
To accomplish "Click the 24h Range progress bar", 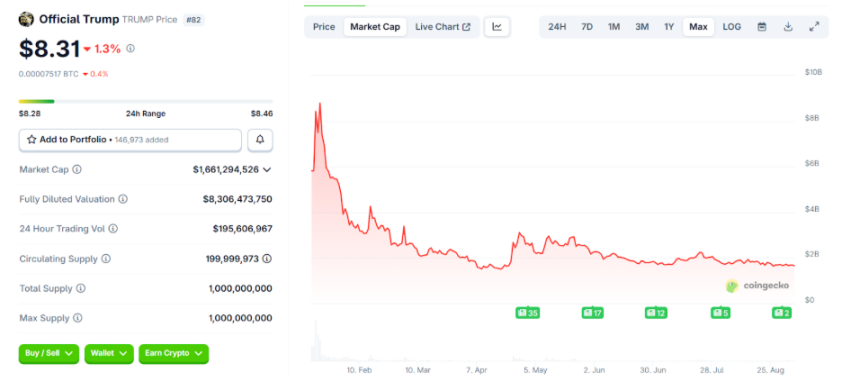I will tap(146, 101).
